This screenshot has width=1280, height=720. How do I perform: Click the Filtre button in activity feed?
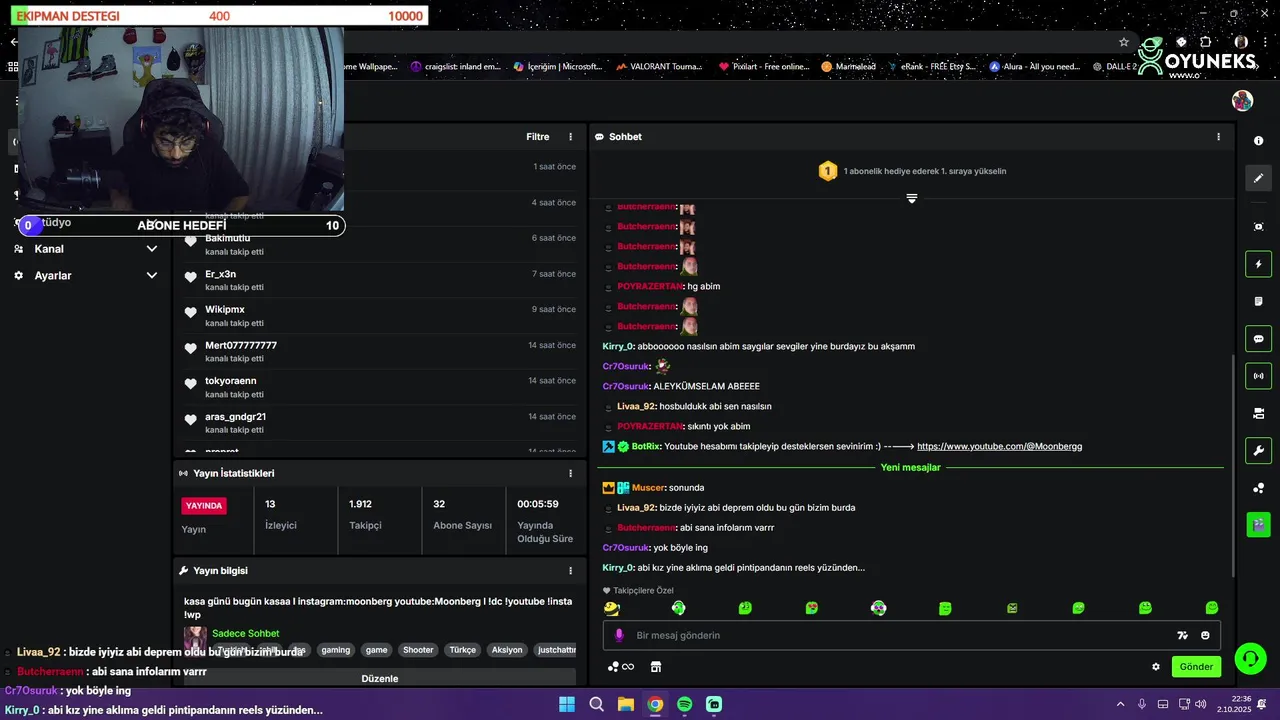coord(538,137)
